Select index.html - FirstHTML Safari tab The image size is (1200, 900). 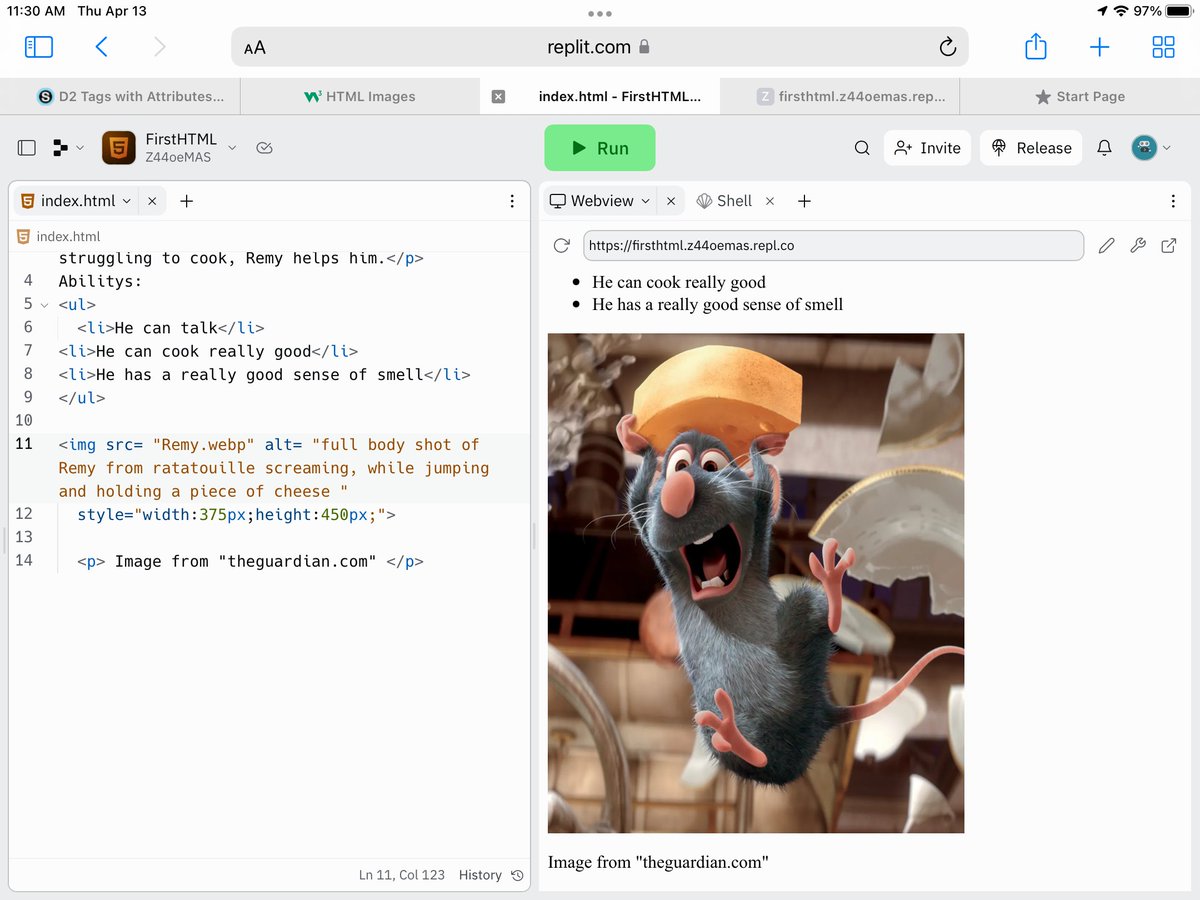point(619,97)
